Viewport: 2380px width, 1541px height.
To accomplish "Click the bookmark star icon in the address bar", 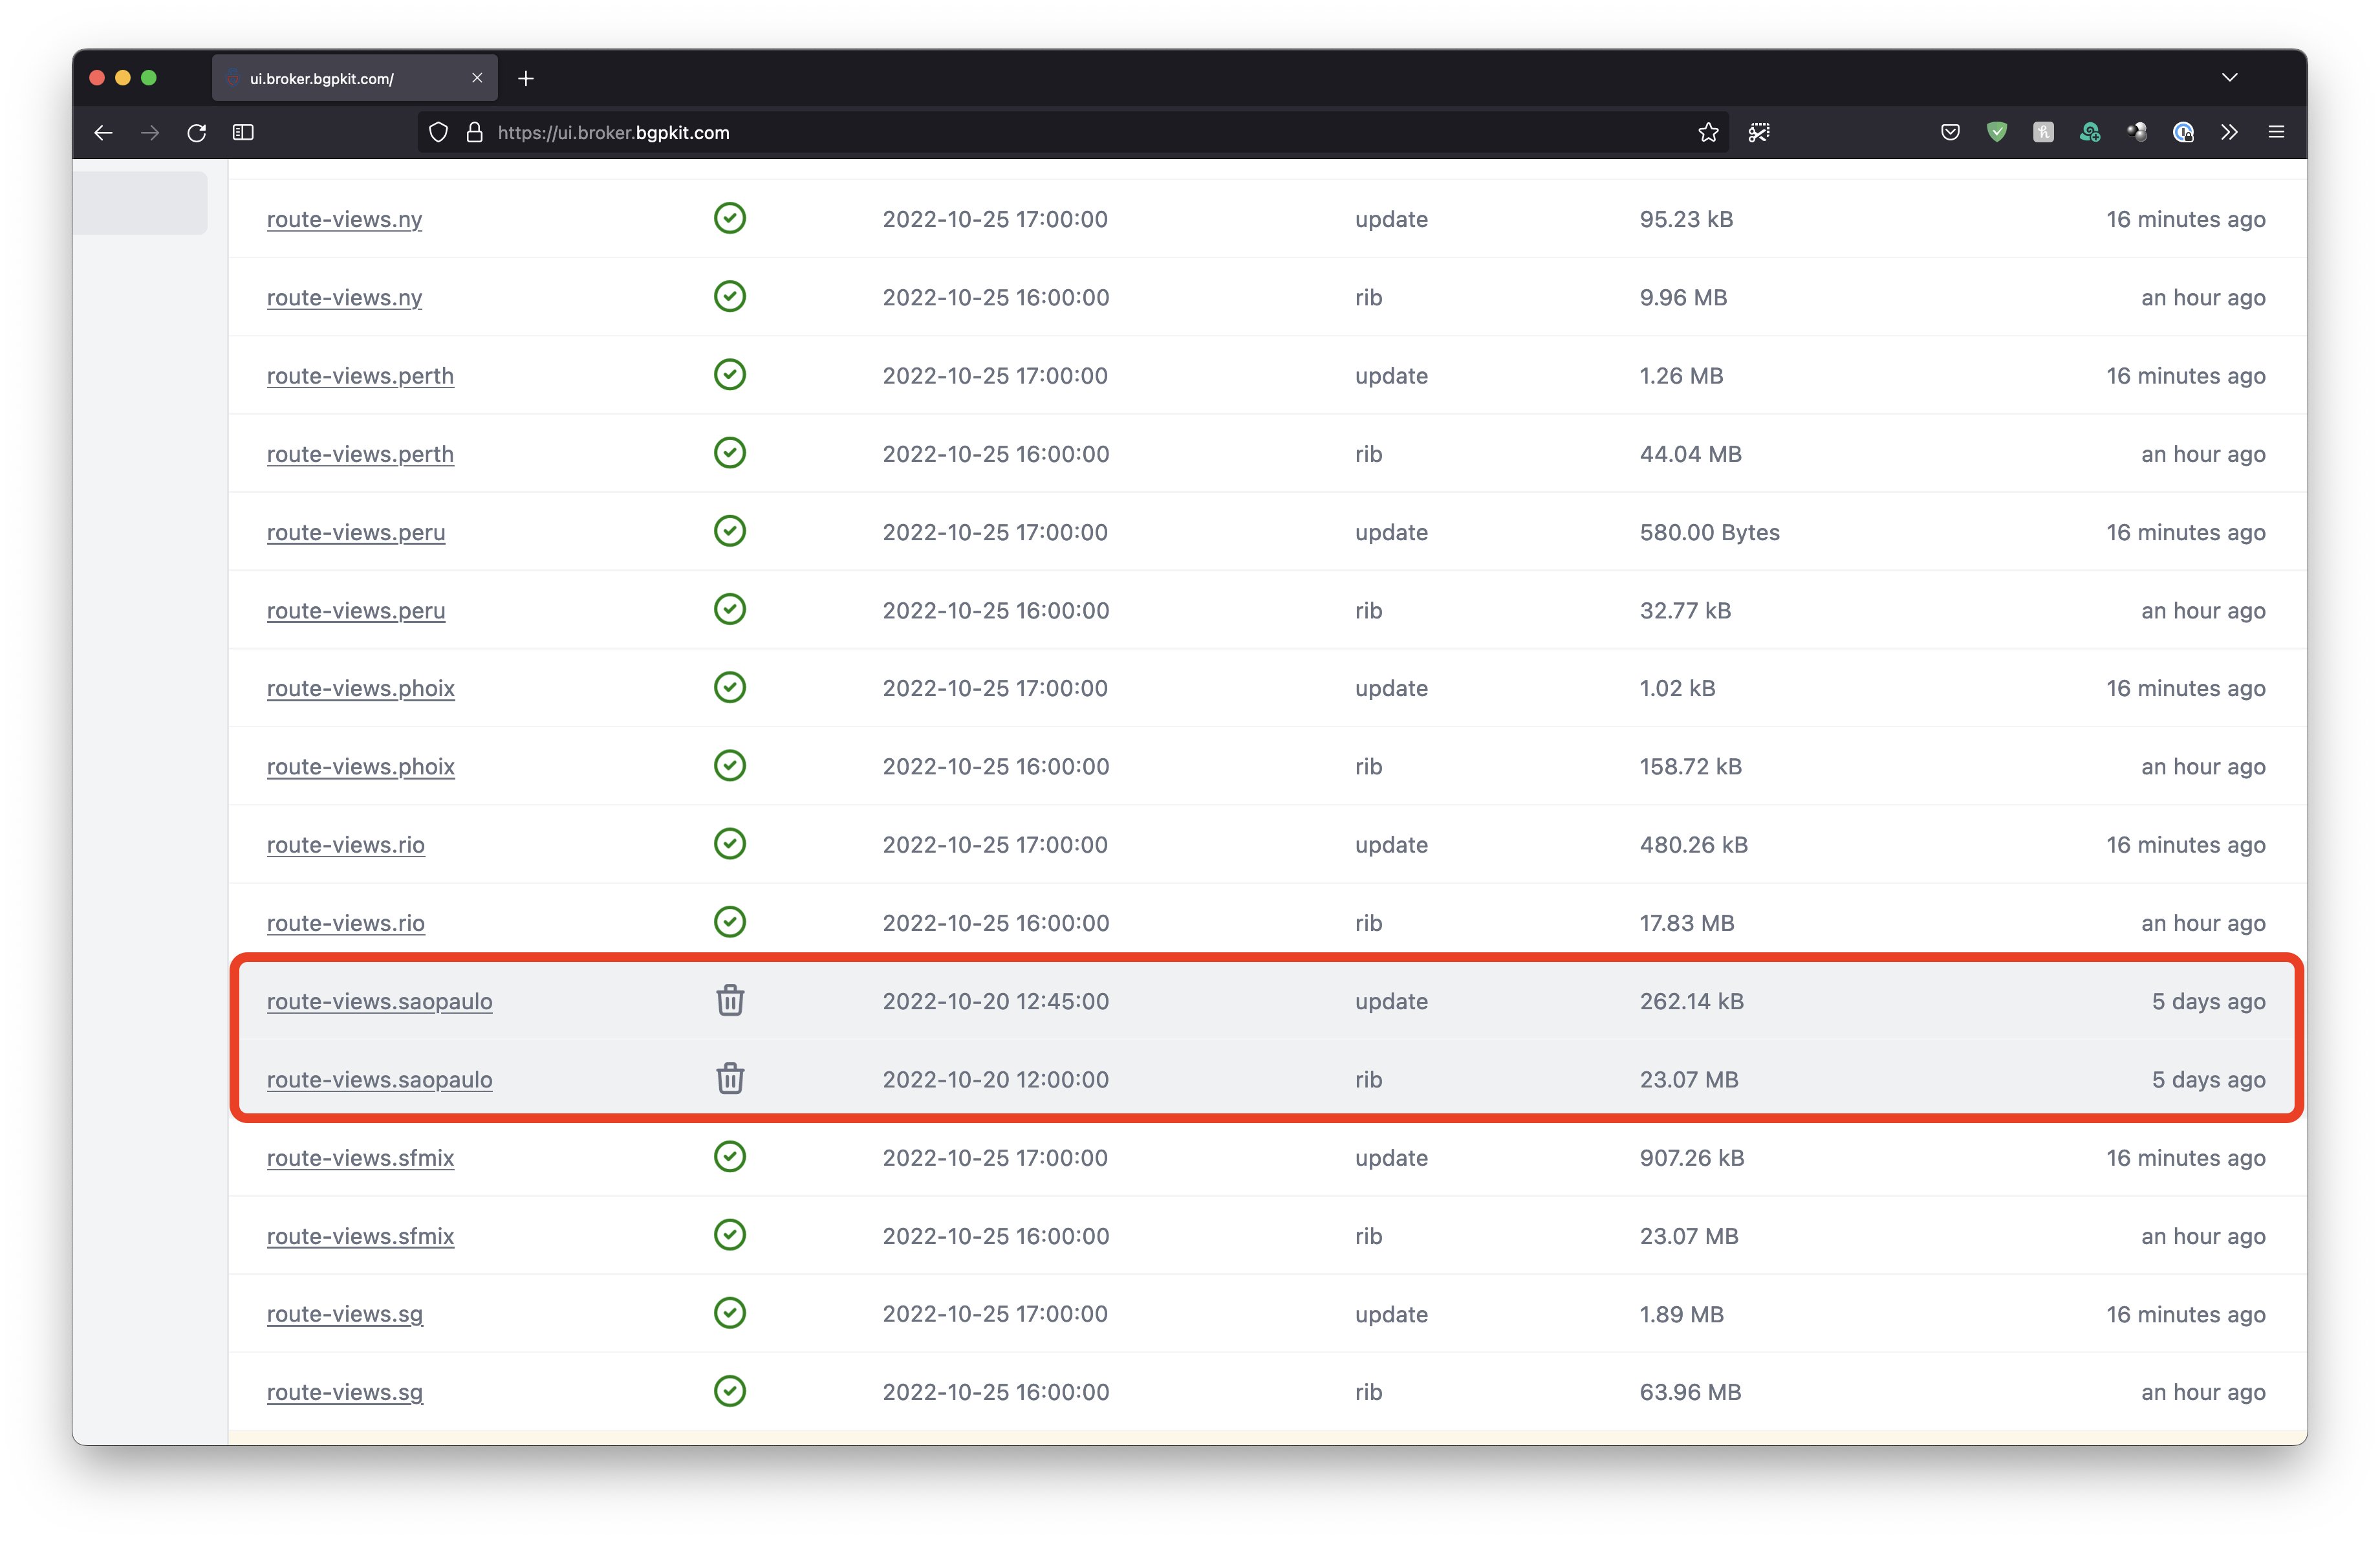I will (1708, 132).
